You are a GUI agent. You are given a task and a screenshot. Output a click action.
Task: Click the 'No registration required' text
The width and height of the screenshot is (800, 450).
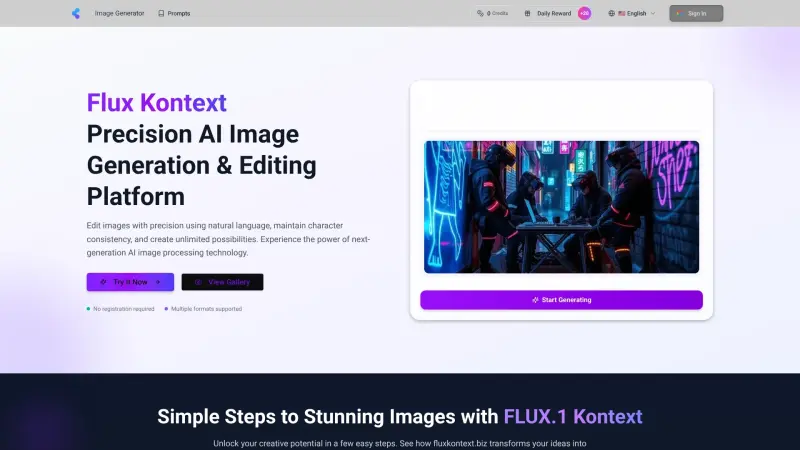click(123, 309)
